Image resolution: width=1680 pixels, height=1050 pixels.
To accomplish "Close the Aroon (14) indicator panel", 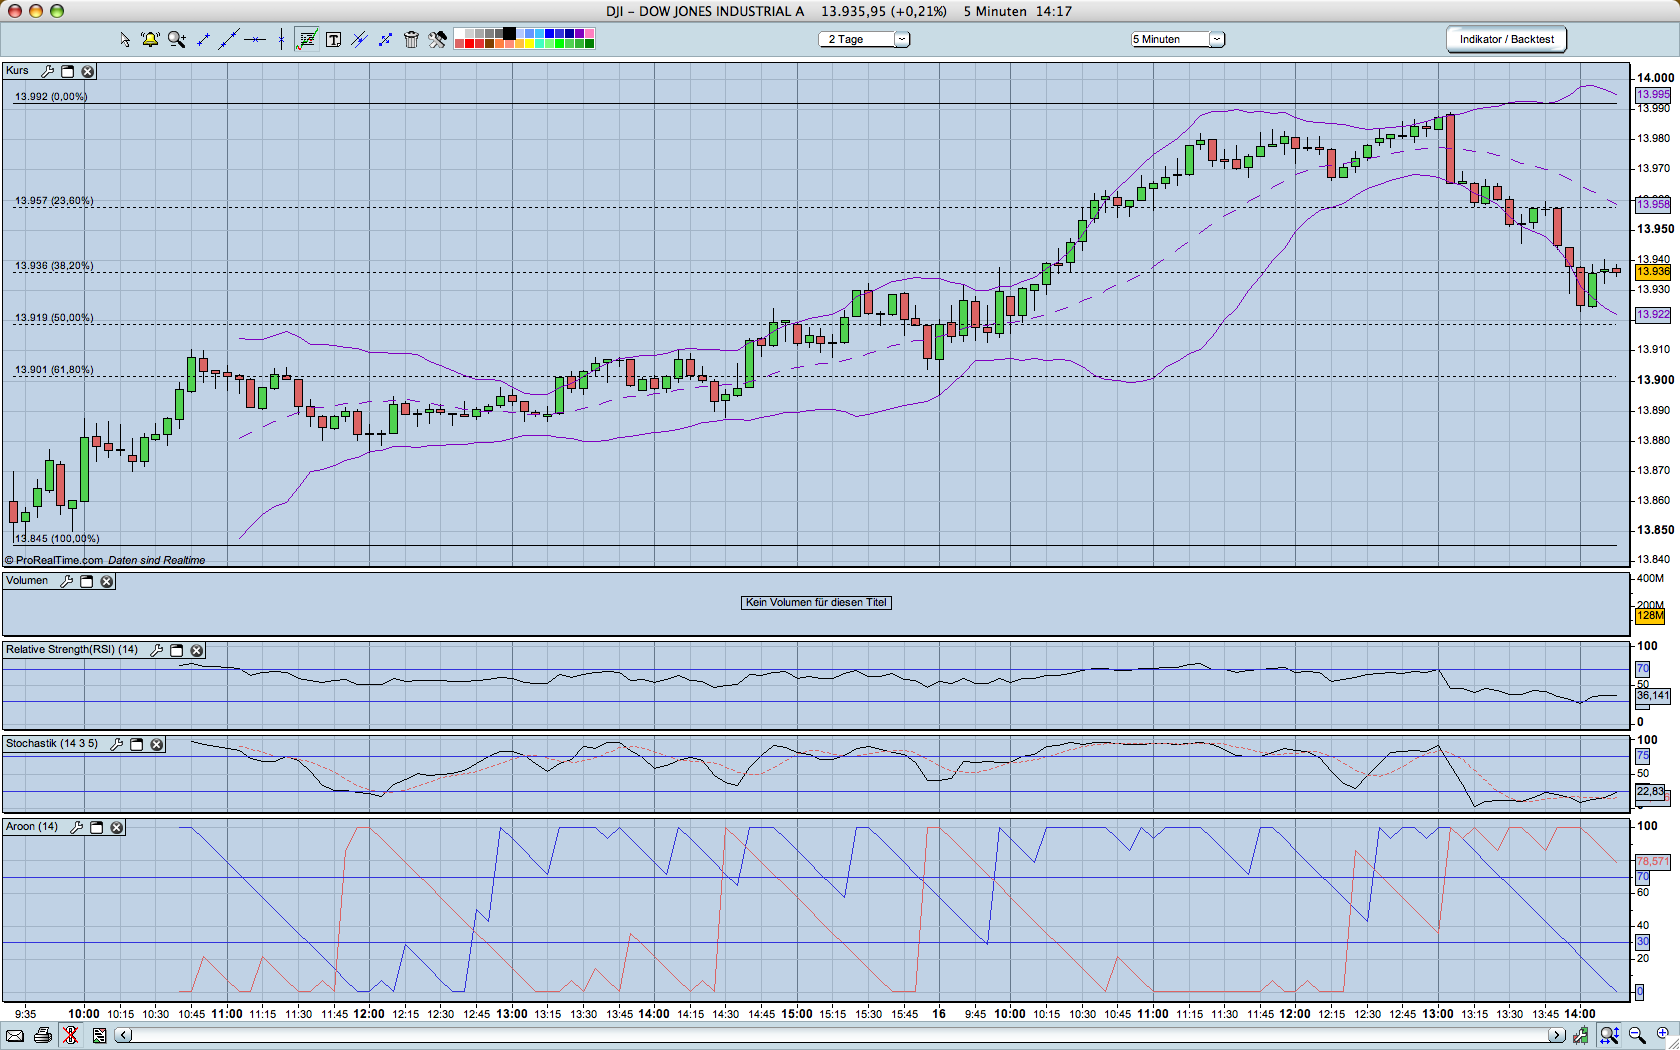I will [x=117, y=827].
